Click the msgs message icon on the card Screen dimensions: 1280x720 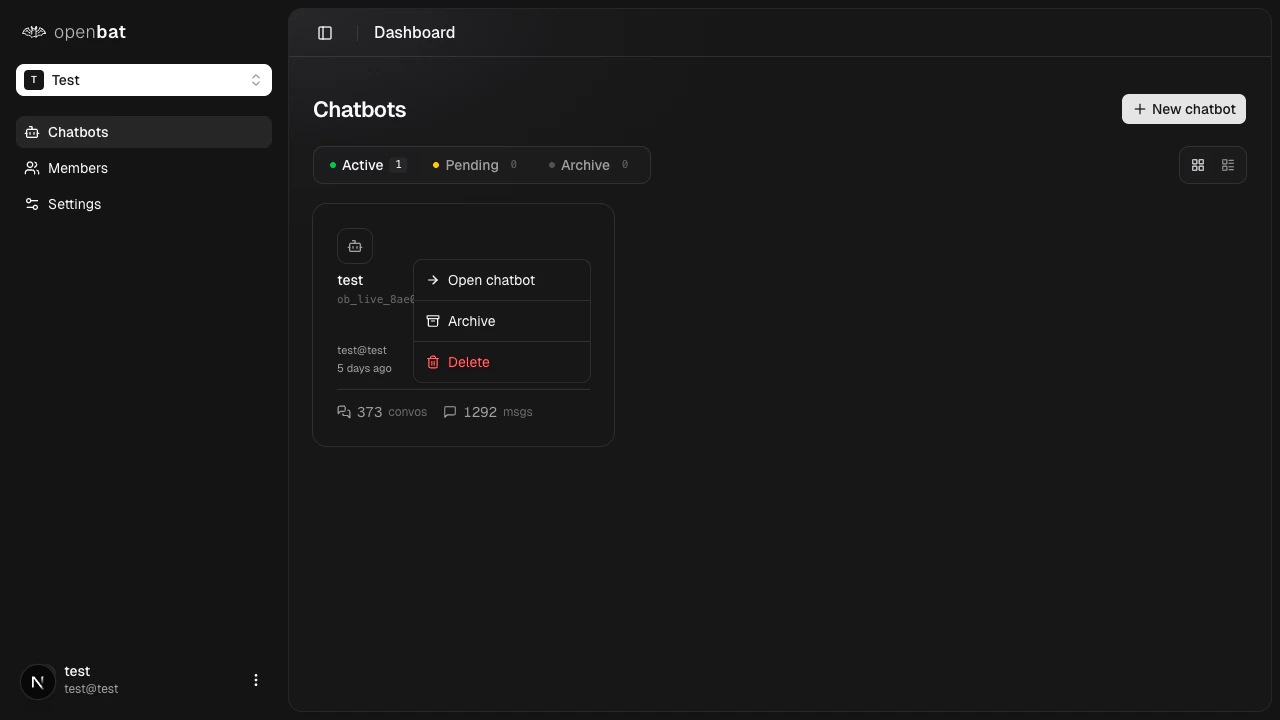(x=450, y=411)
